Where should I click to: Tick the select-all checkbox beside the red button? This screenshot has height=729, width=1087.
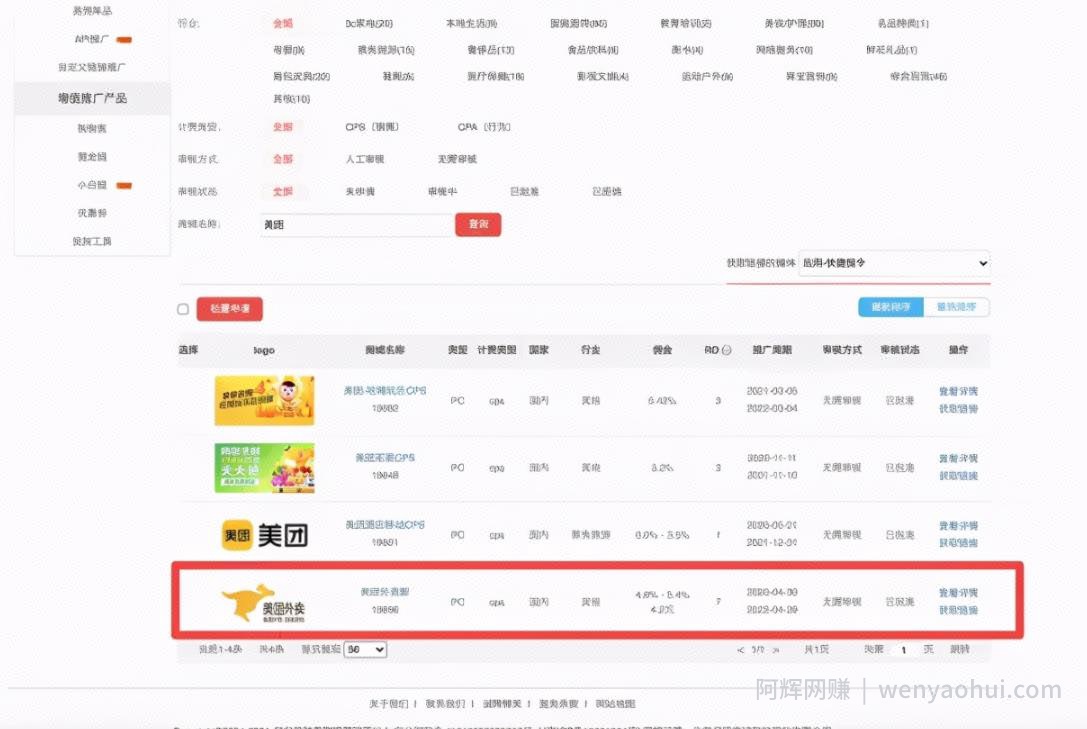[x=183, y=309]
